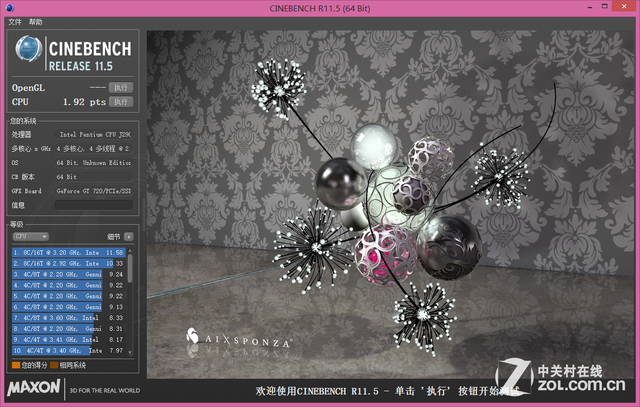Run the OpenGL test with 执行 button
This screenshot has height=407, width=640.
point(121,88)
